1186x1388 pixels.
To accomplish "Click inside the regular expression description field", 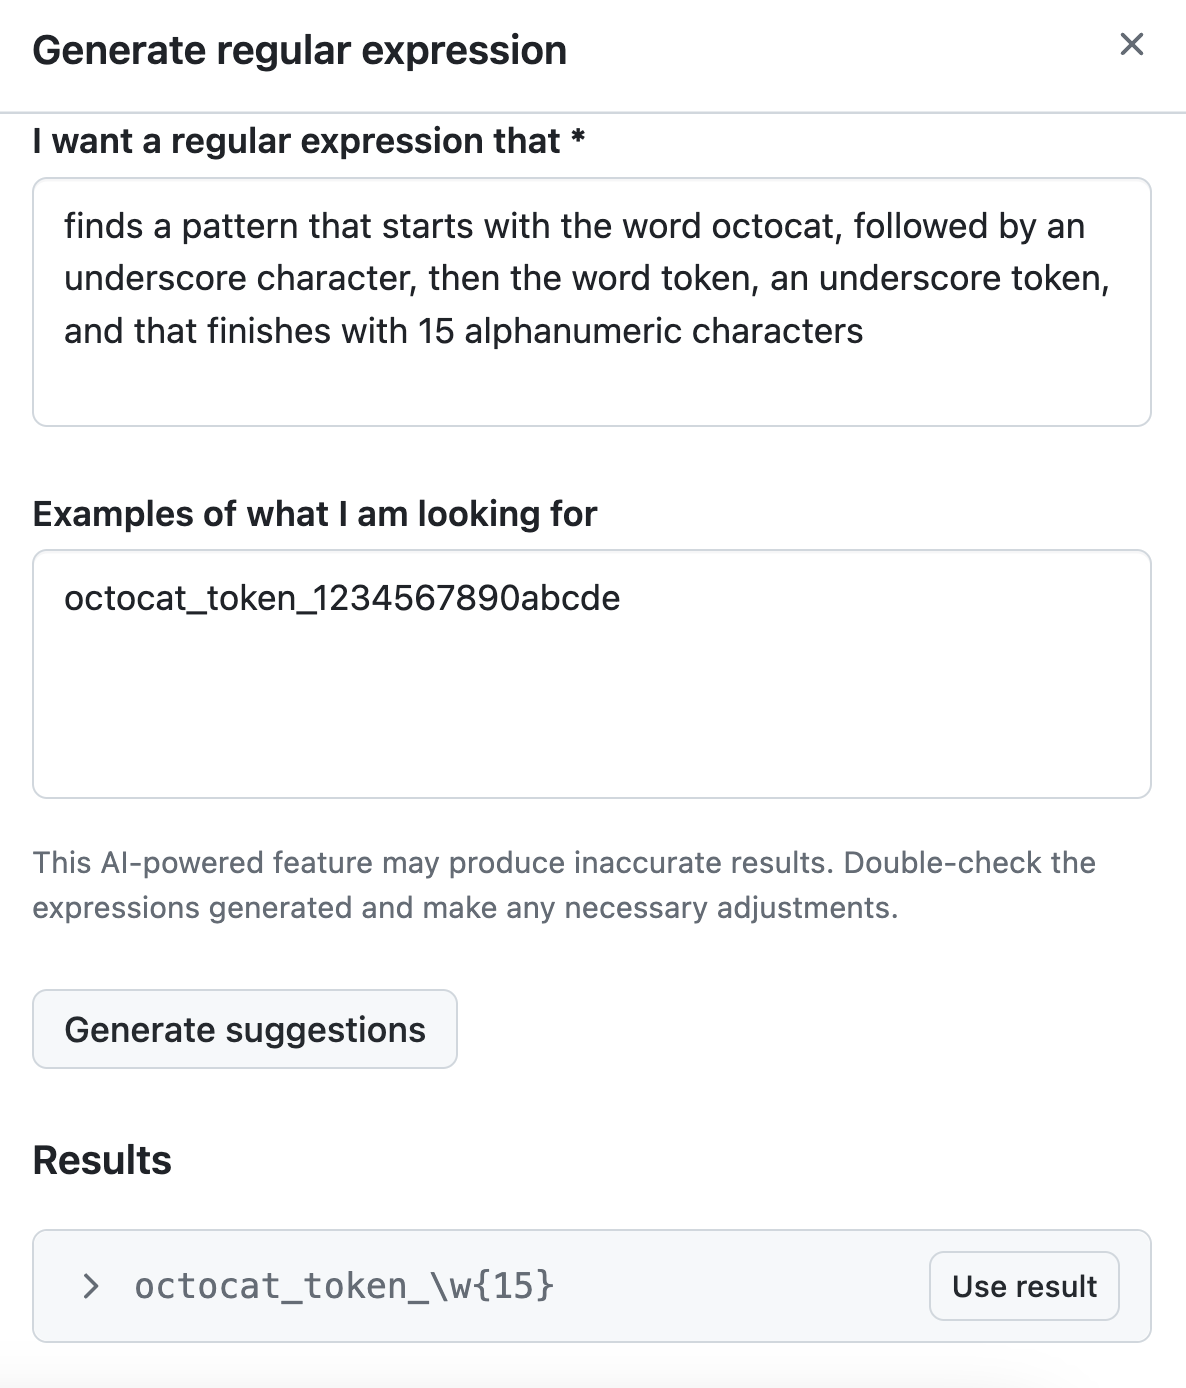I will (593, 300).
